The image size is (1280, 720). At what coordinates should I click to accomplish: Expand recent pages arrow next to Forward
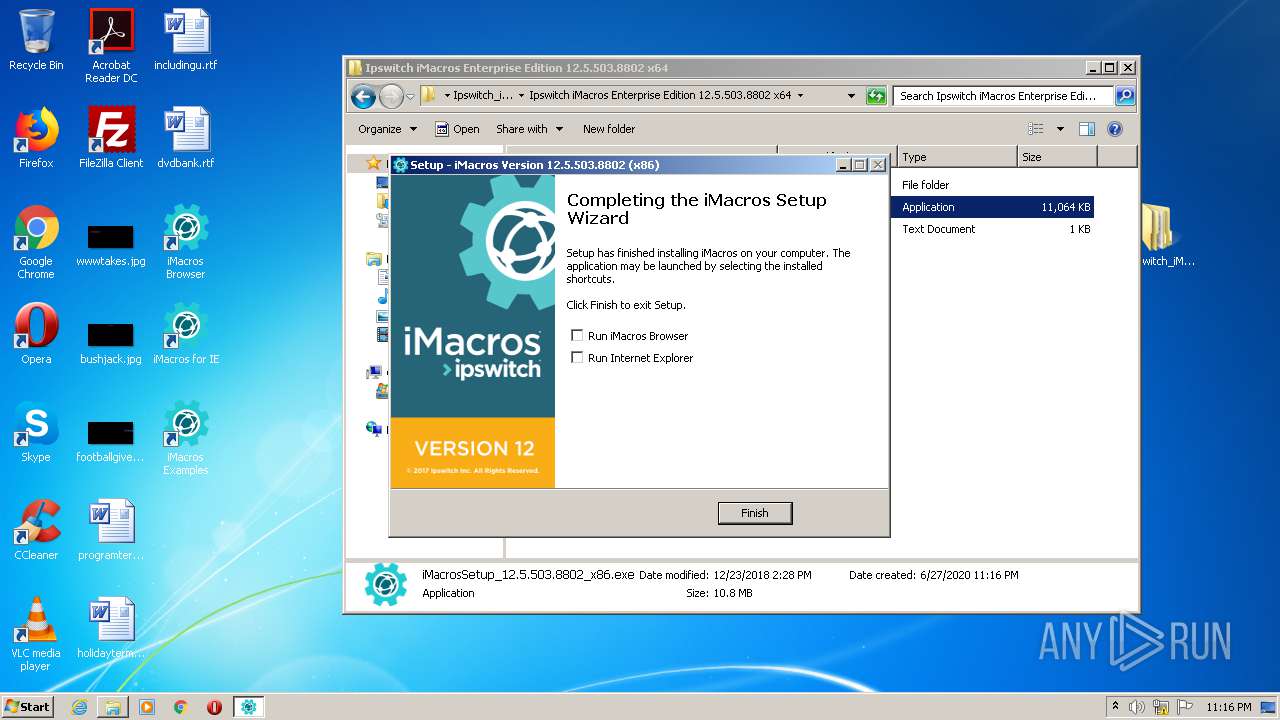410,97
